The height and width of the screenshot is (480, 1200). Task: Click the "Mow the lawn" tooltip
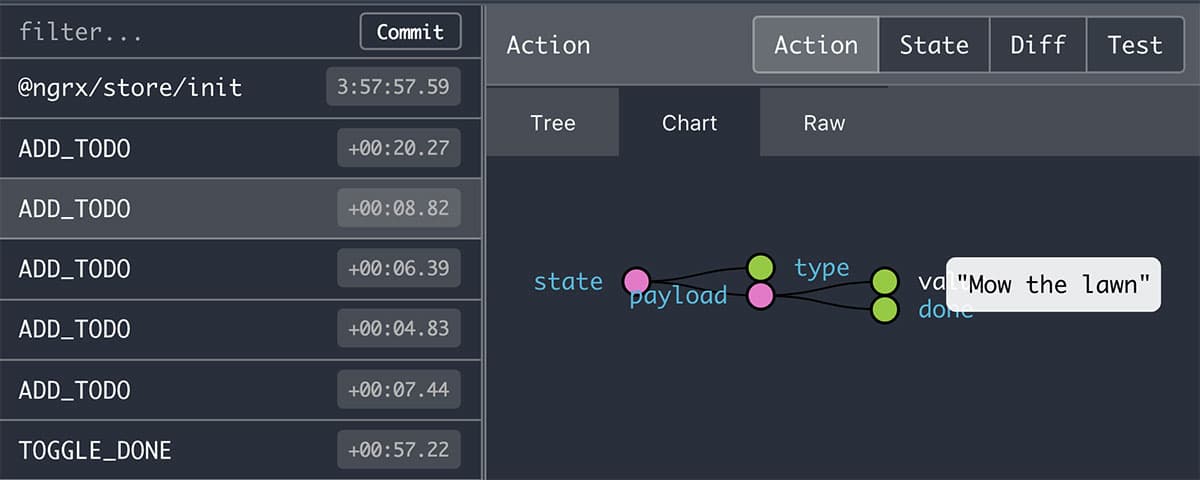coord(1054,284)
